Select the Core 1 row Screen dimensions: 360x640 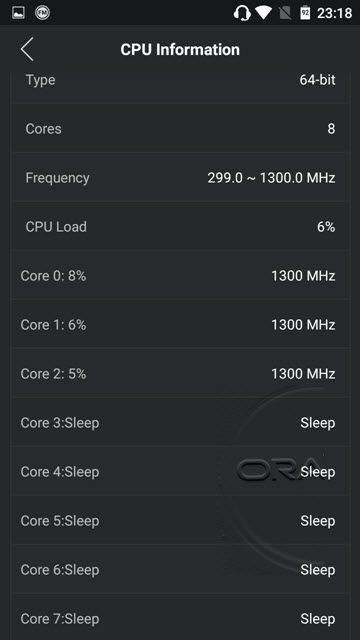pos(180,324)
